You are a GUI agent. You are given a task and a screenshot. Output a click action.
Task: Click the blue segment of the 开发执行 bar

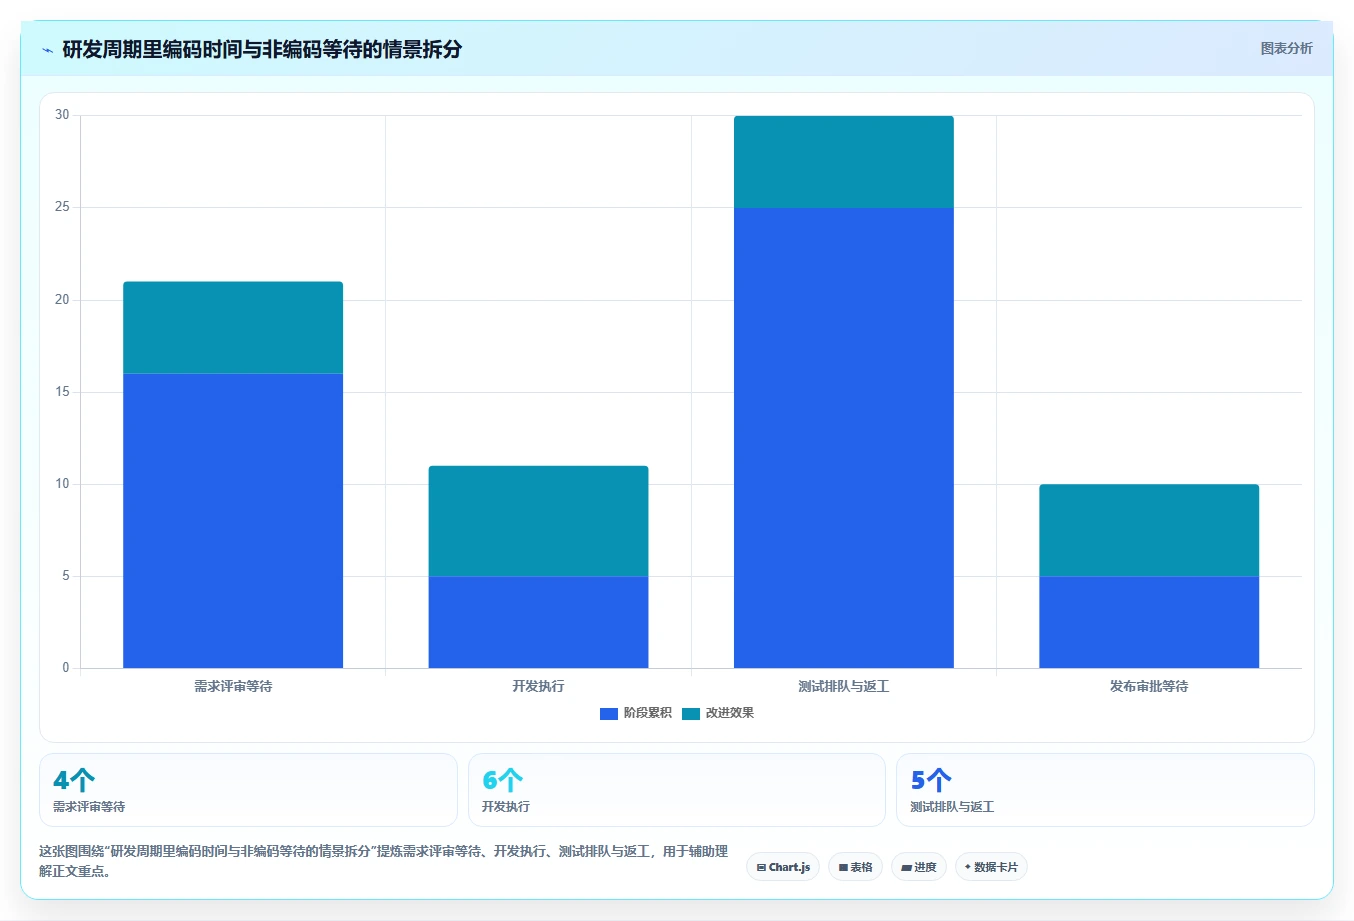(538, 622)
